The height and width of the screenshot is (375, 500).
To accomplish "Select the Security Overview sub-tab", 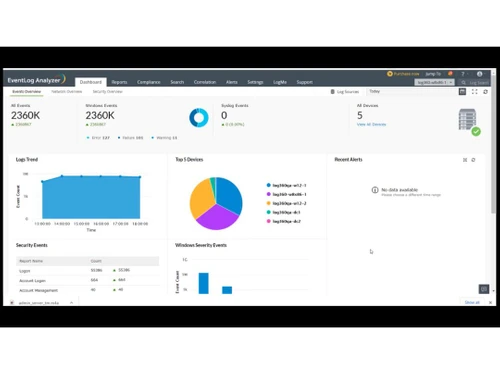I will 108,91.
